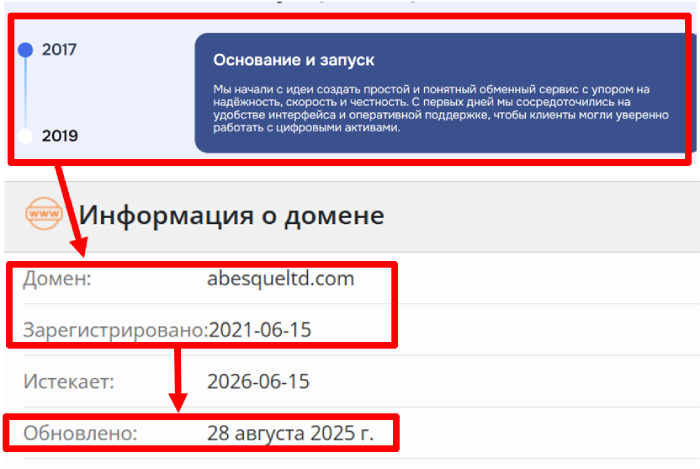This screenshot has width=700, height=469.
Task: Click the 'Основание и запуск' card heading
Action: coord(294,60)
